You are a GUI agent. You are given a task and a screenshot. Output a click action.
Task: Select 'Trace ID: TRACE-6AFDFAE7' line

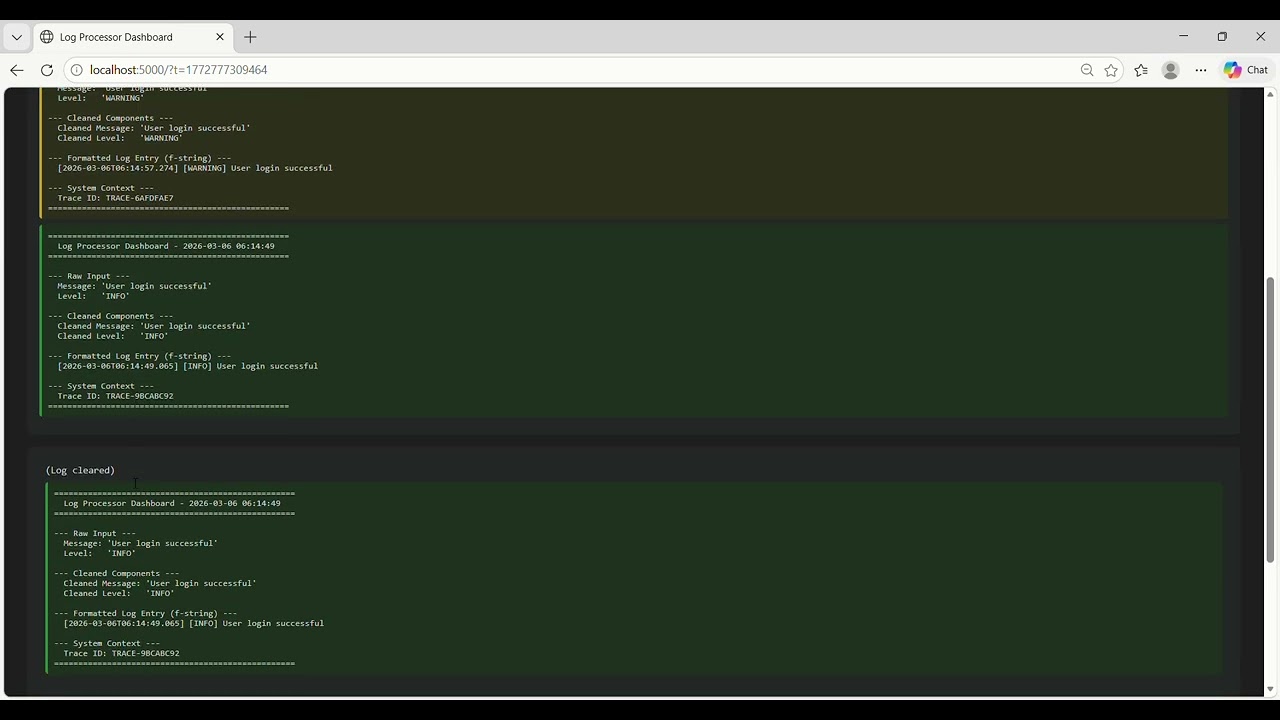pos(115,198)
